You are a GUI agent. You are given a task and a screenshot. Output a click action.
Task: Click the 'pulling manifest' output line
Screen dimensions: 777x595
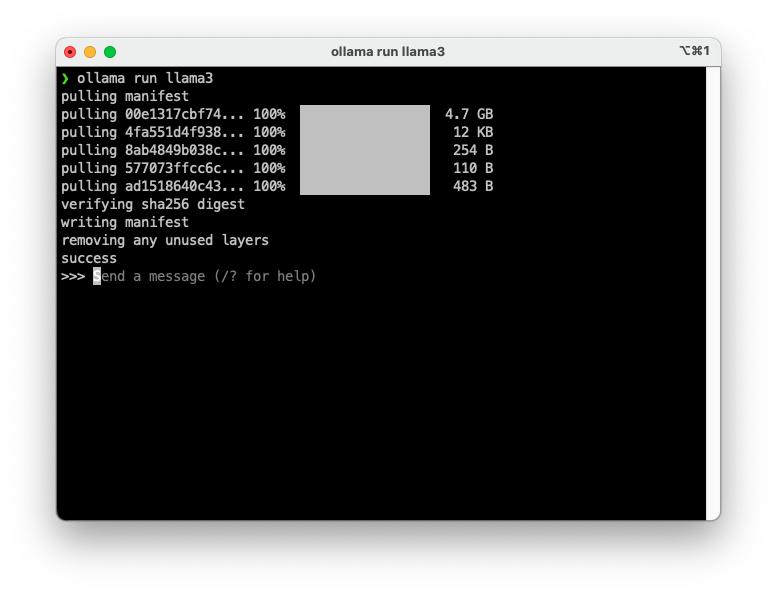(125, 96)
